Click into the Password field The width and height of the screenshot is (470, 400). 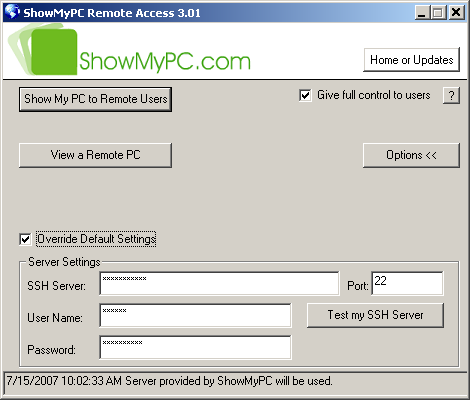(195, 347)
